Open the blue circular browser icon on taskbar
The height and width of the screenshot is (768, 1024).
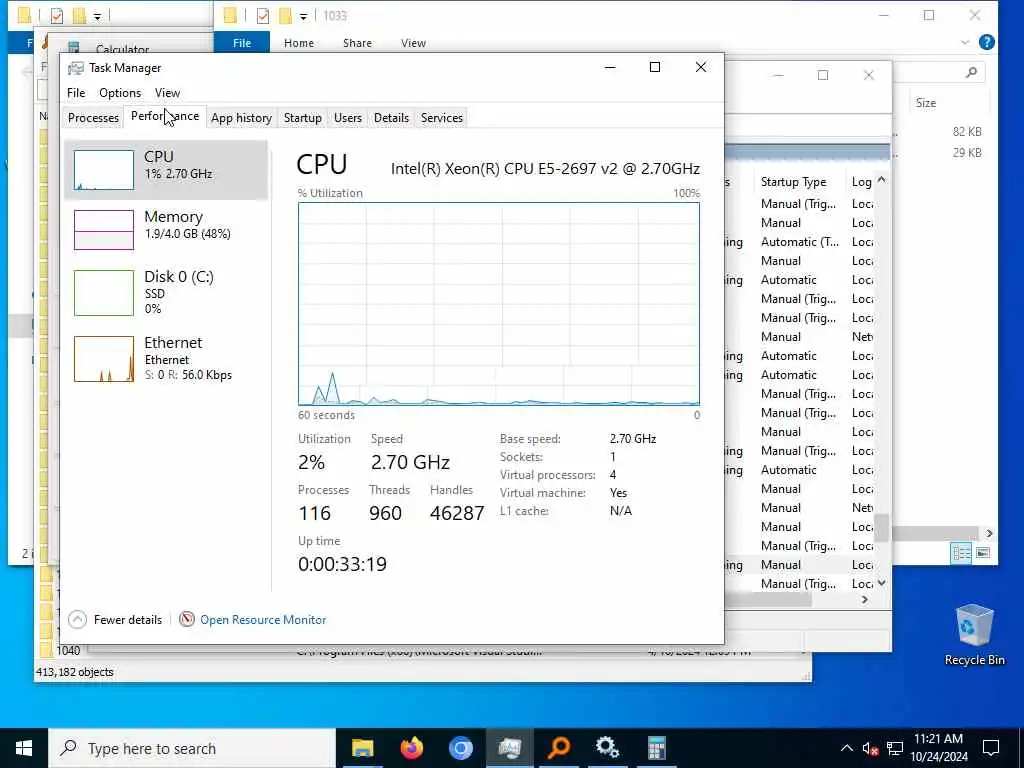point(460,748)
